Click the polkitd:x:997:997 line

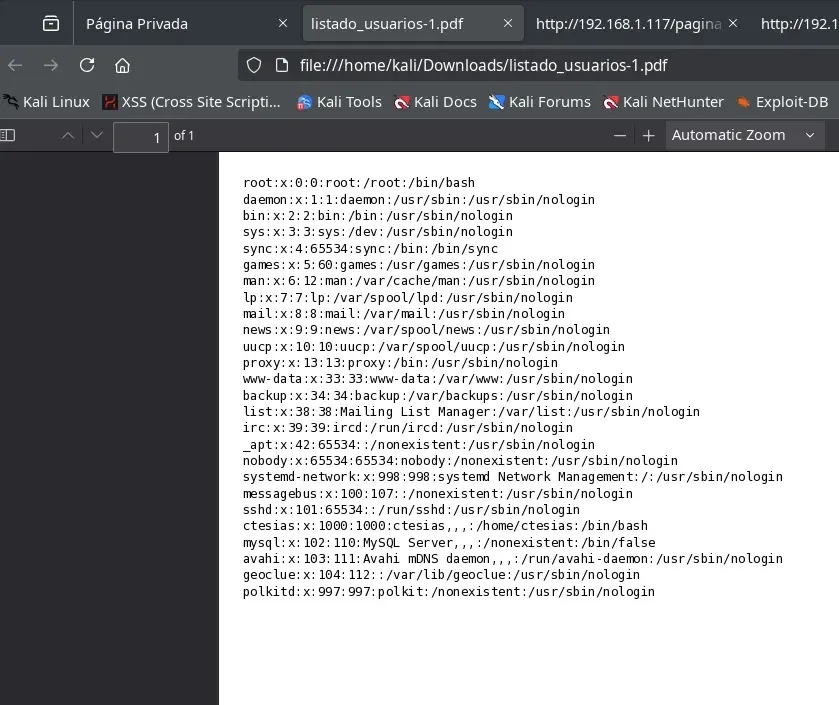[449, 592]
